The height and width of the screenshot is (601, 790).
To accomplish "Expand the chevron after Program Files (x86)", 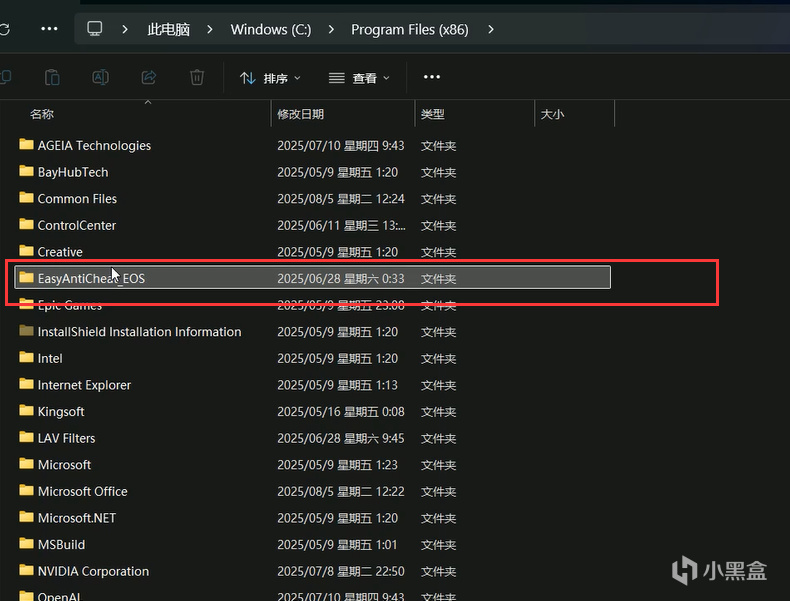I will click(491, 30).
